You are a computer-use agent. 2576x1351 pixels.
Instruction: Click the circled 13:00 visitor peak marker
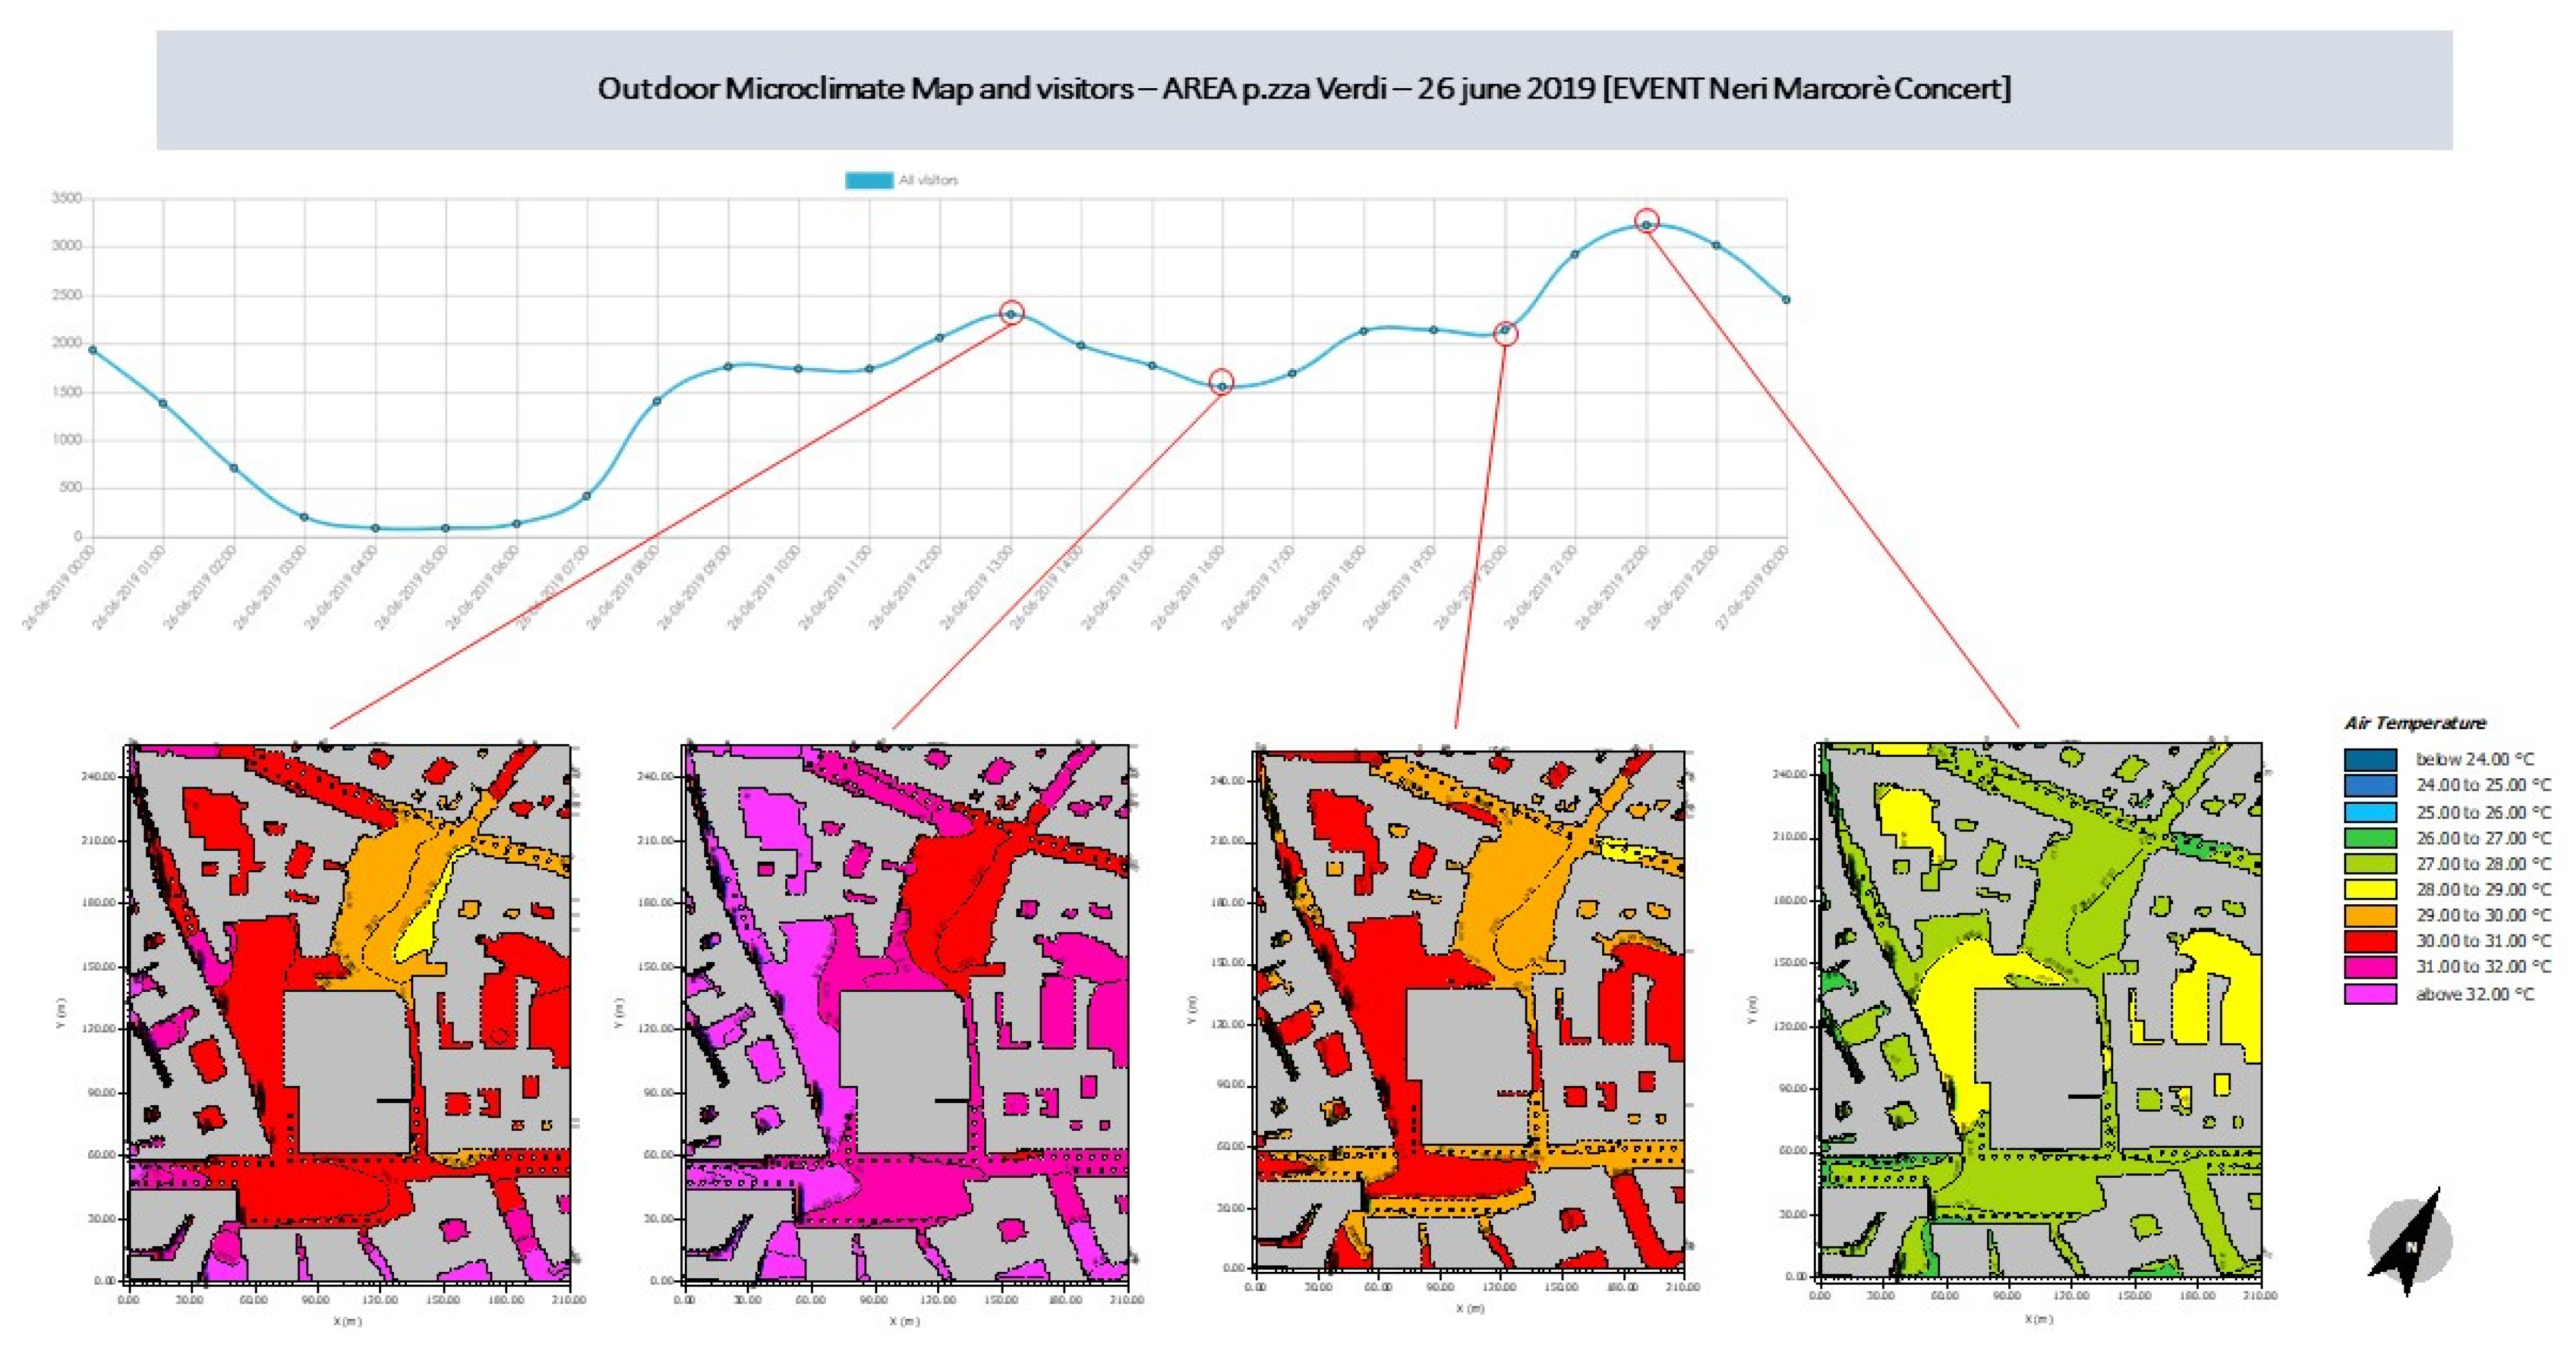[1011, 314]
